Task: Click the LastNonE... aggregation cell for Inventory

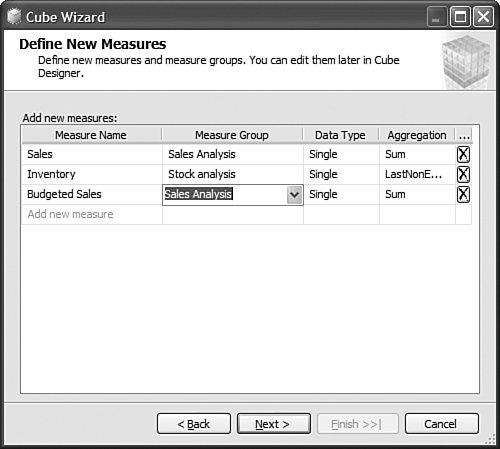Action: [417, 174]
